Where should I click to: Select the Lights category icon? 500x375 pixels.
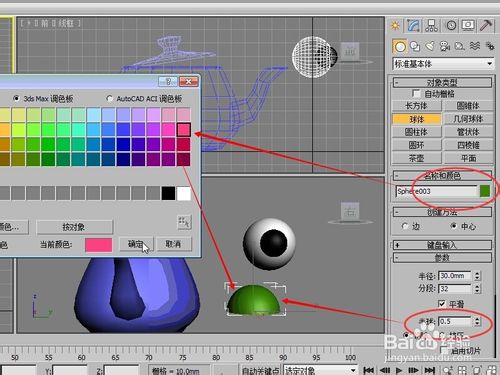pos(430,46)
